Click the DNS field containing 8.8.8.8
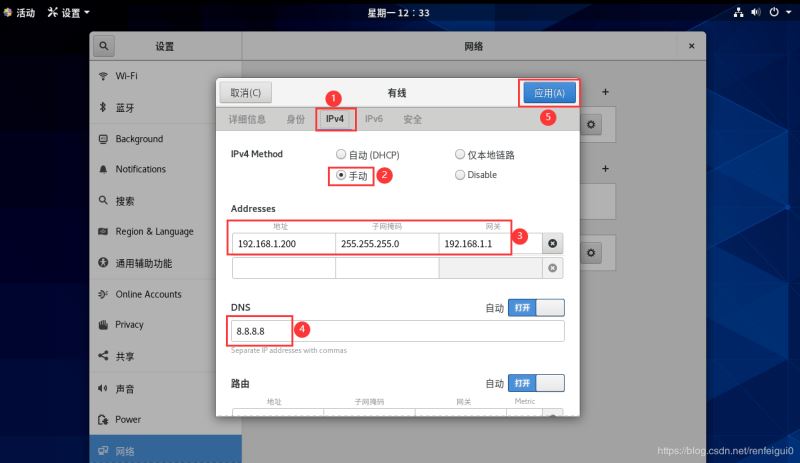Image resolution: width=800 pixels, height=463 pixels. (x=397, y=331)
